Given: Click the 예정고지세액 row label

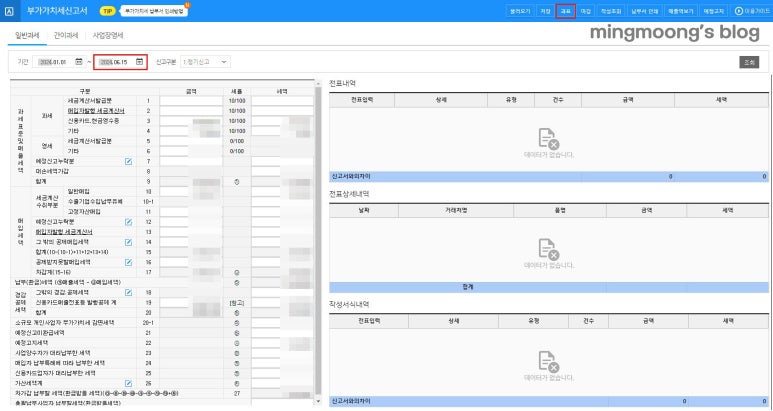Looking at the screenshot, I should [x=32, y=343].
